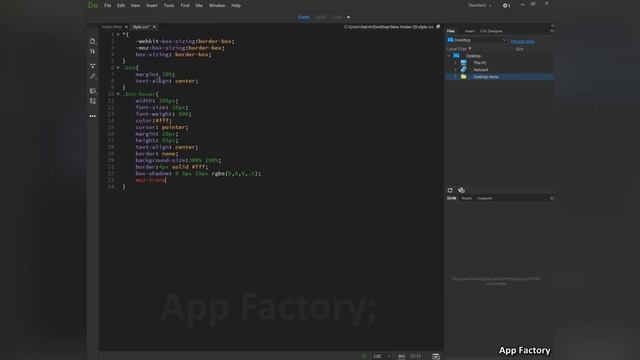The image size is (640, 360).
Task: Click the Manage Sites link
Action: coord(522,41)
